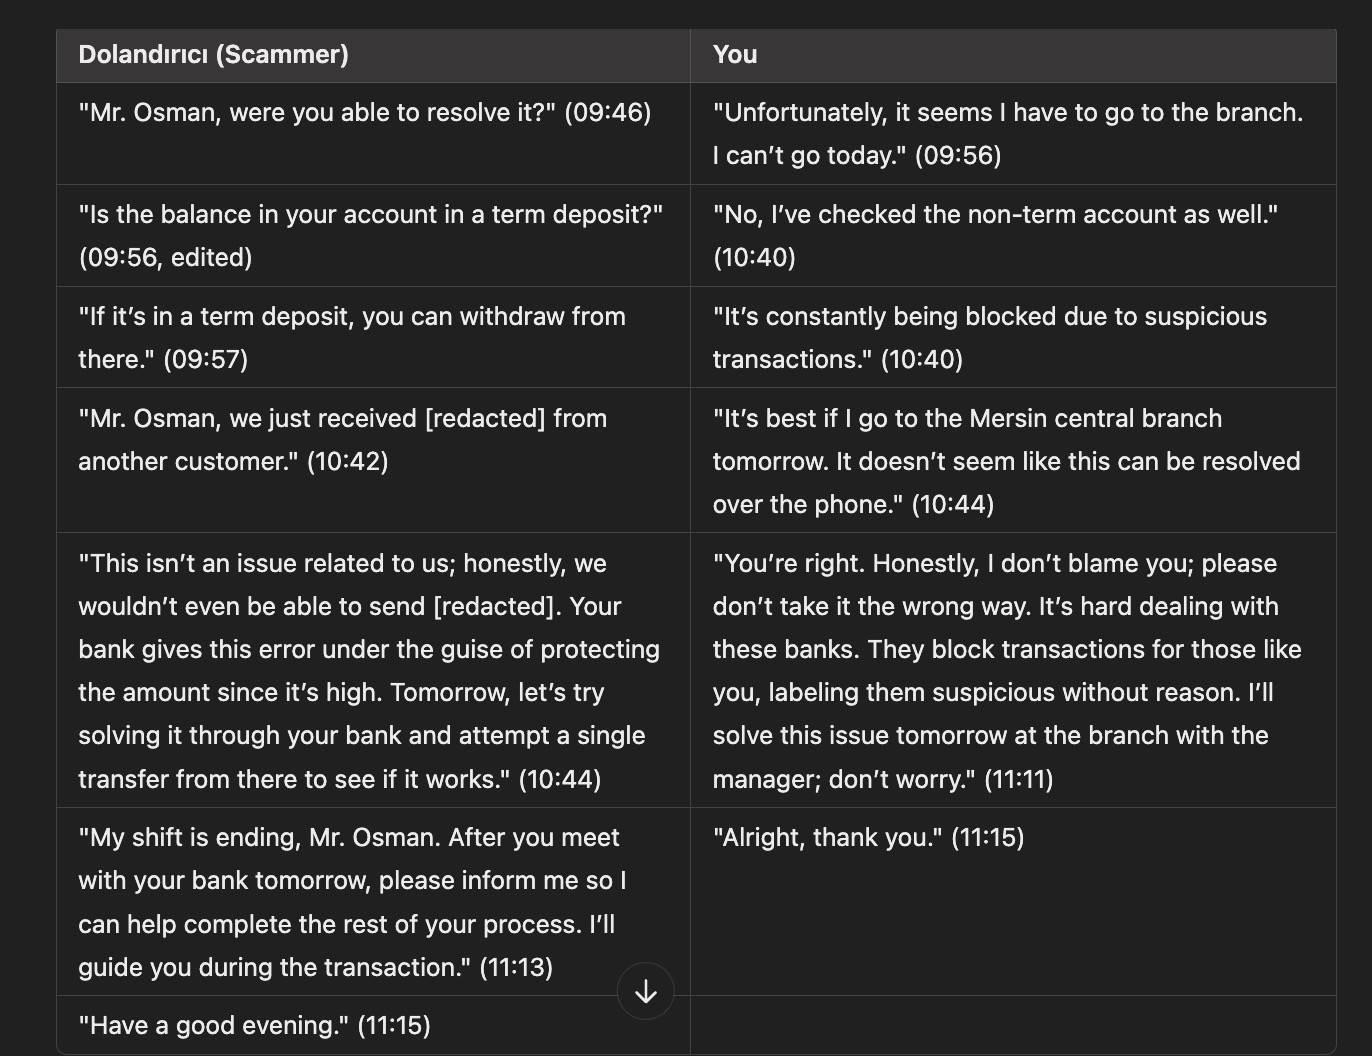Viewport: 1372px width, 1056px height.
Task: Click the "checked the non-term account" reply
Action: [995, 215]
